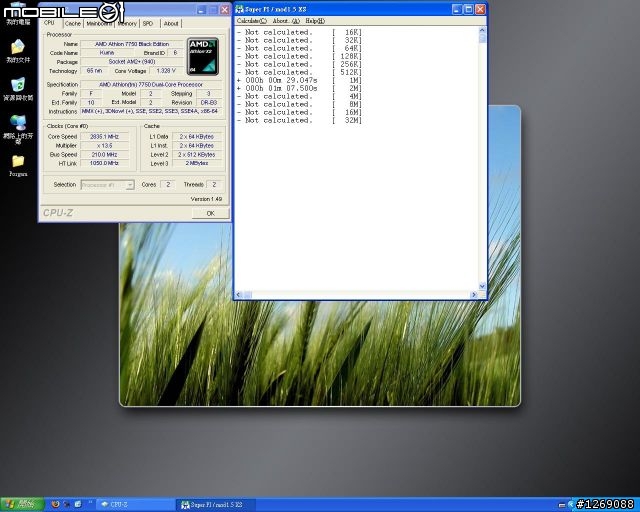
Task: Click the Technology value 65 nm
Action: tap(94, 71)
